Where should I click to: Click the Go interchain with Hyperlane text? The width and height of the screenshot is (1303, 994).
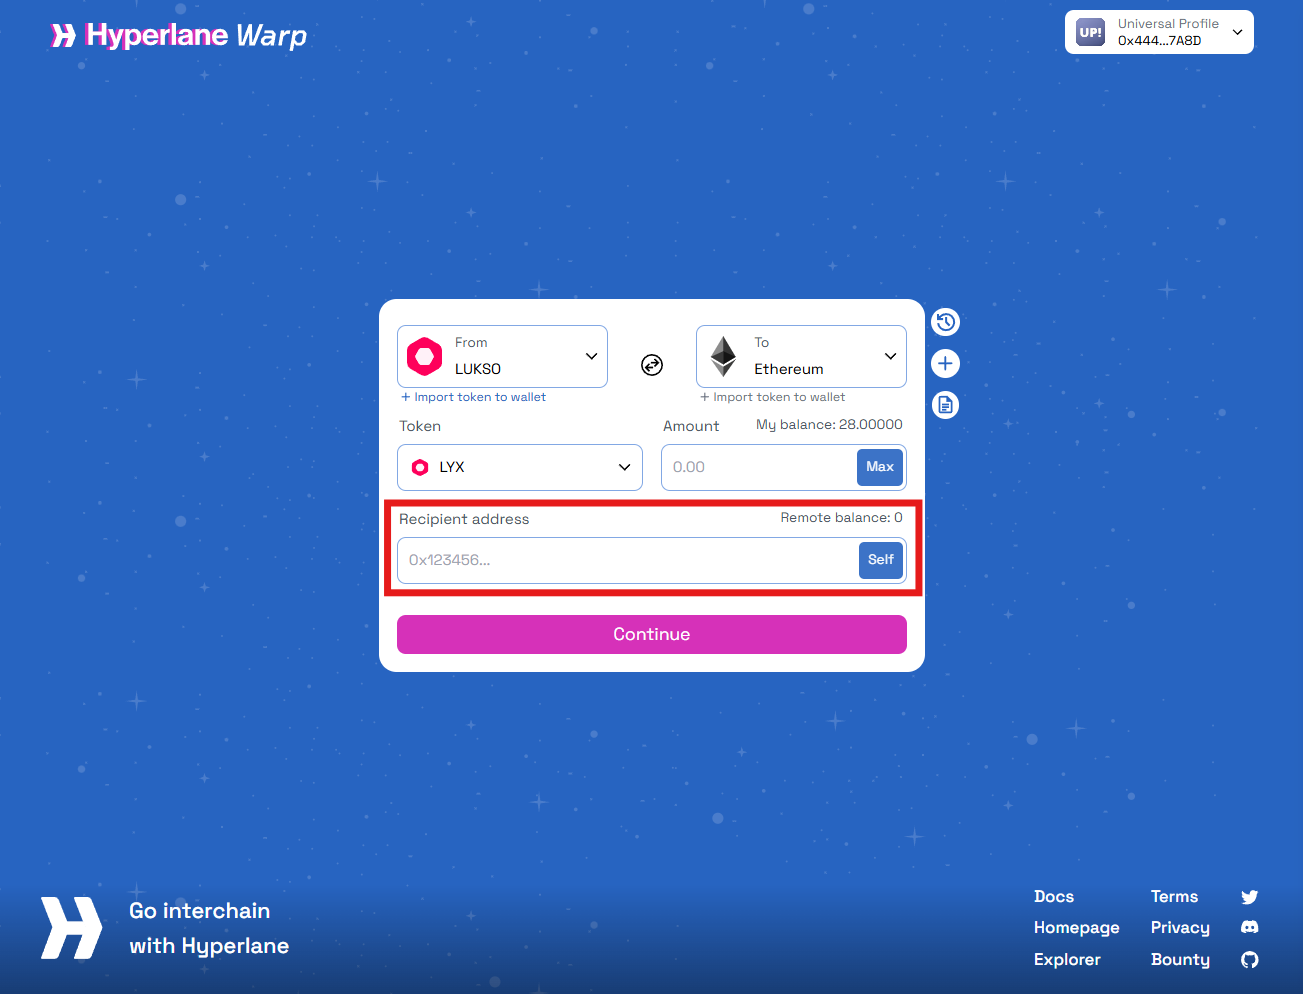click(x=209, y=928)
